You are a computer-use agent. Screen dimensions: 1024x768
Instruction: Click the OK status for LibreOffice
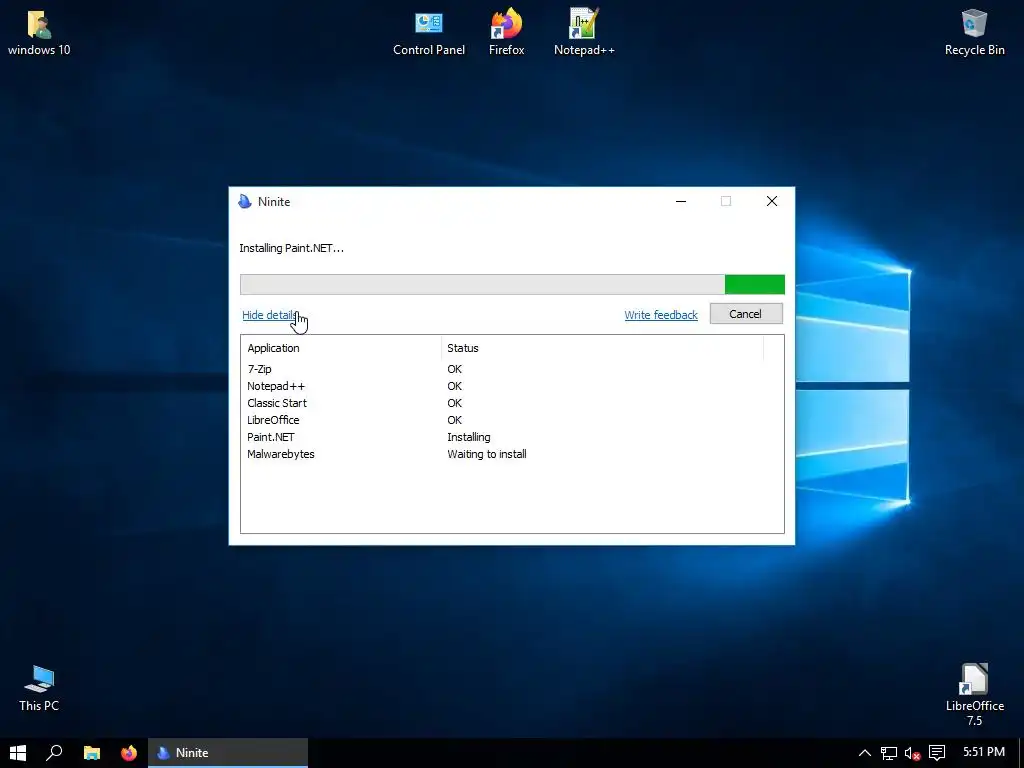[455, 420]
